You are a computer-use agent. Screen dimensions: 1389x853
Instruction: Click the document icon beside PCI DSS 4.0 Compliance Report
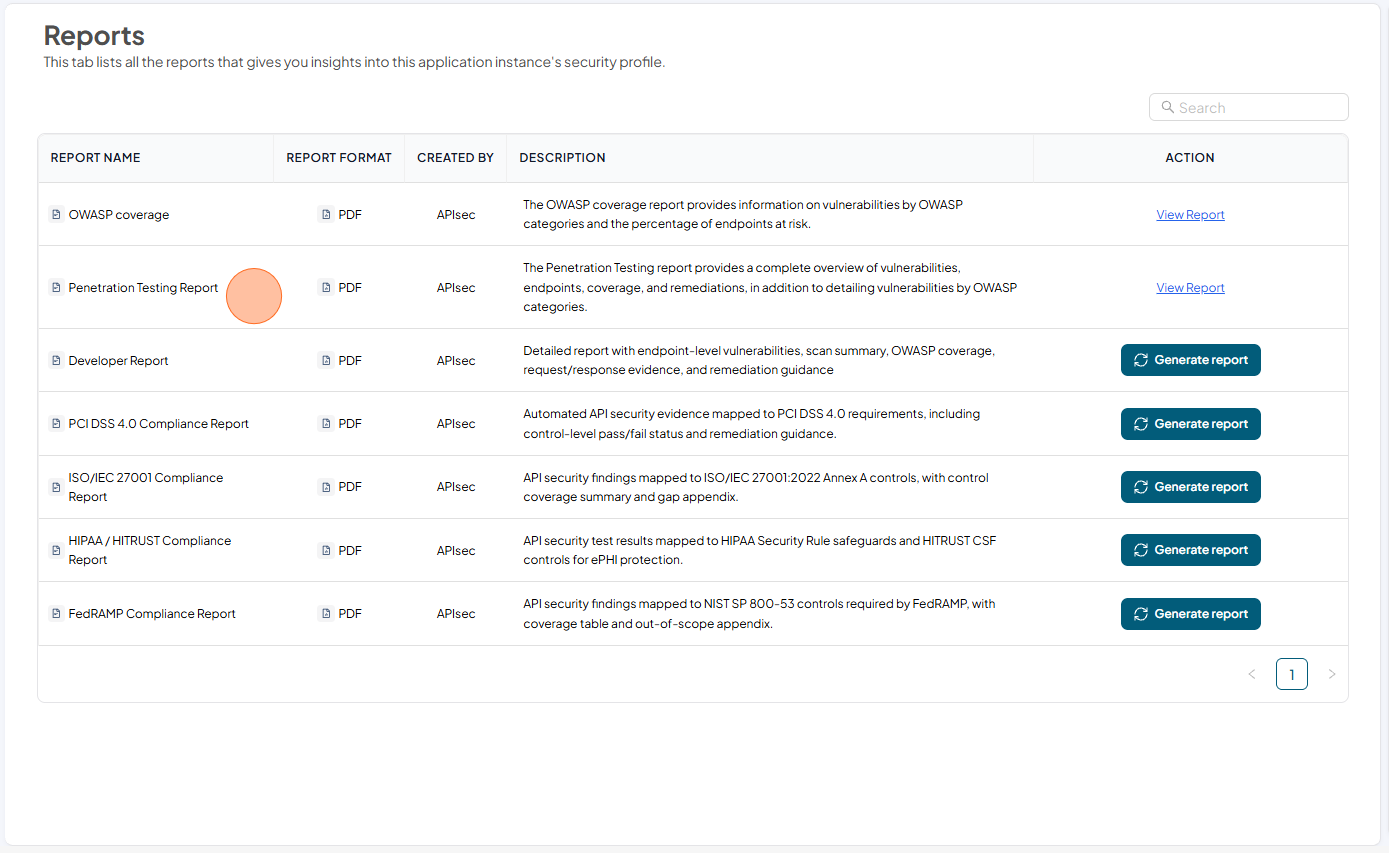click(x=56, y=423)
